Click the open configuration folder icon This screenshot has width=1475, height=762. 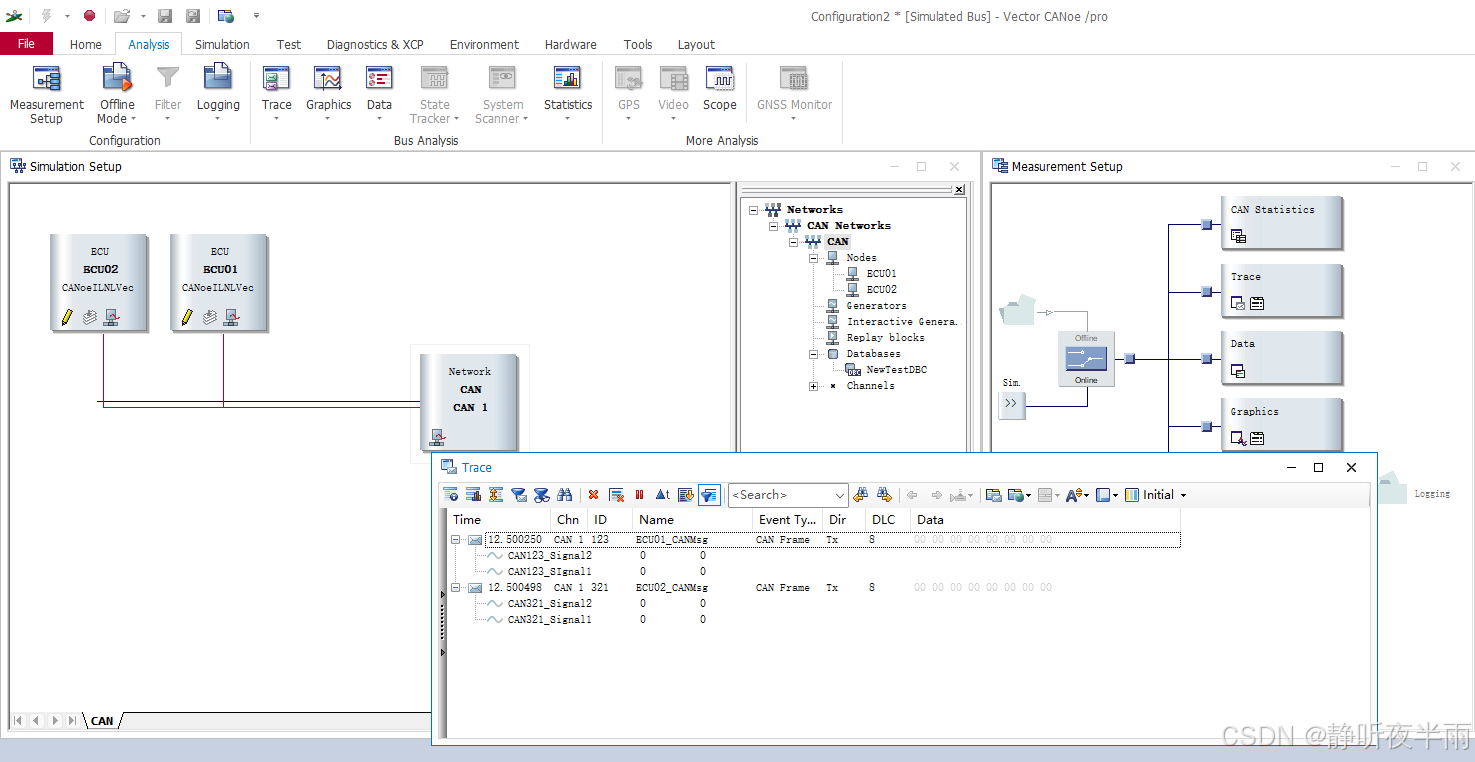coord(121,16)
